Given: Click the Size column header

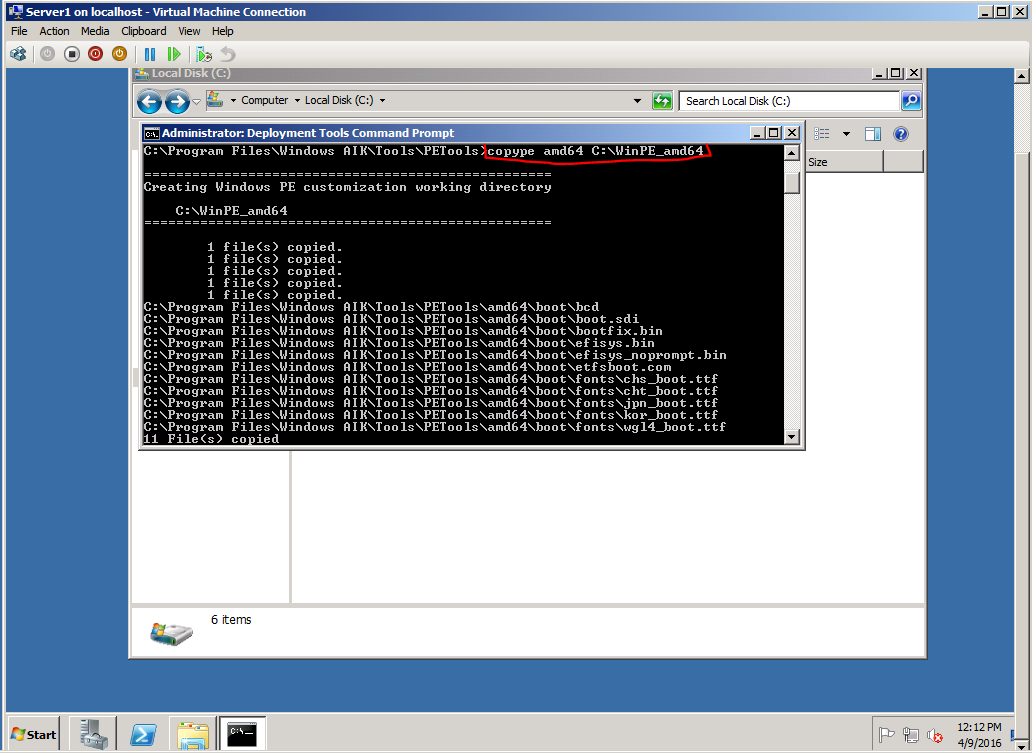Looking at the screenshot, I should pos(844,162).
